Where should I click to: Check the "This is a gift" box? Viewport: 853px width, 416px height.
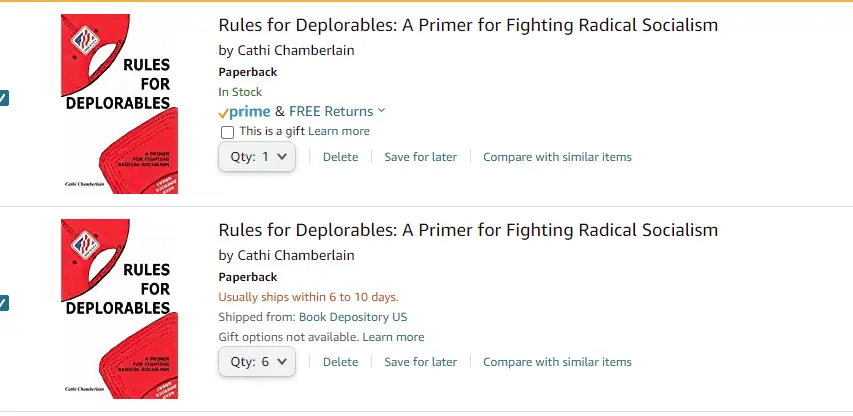[x=227, y=132]
